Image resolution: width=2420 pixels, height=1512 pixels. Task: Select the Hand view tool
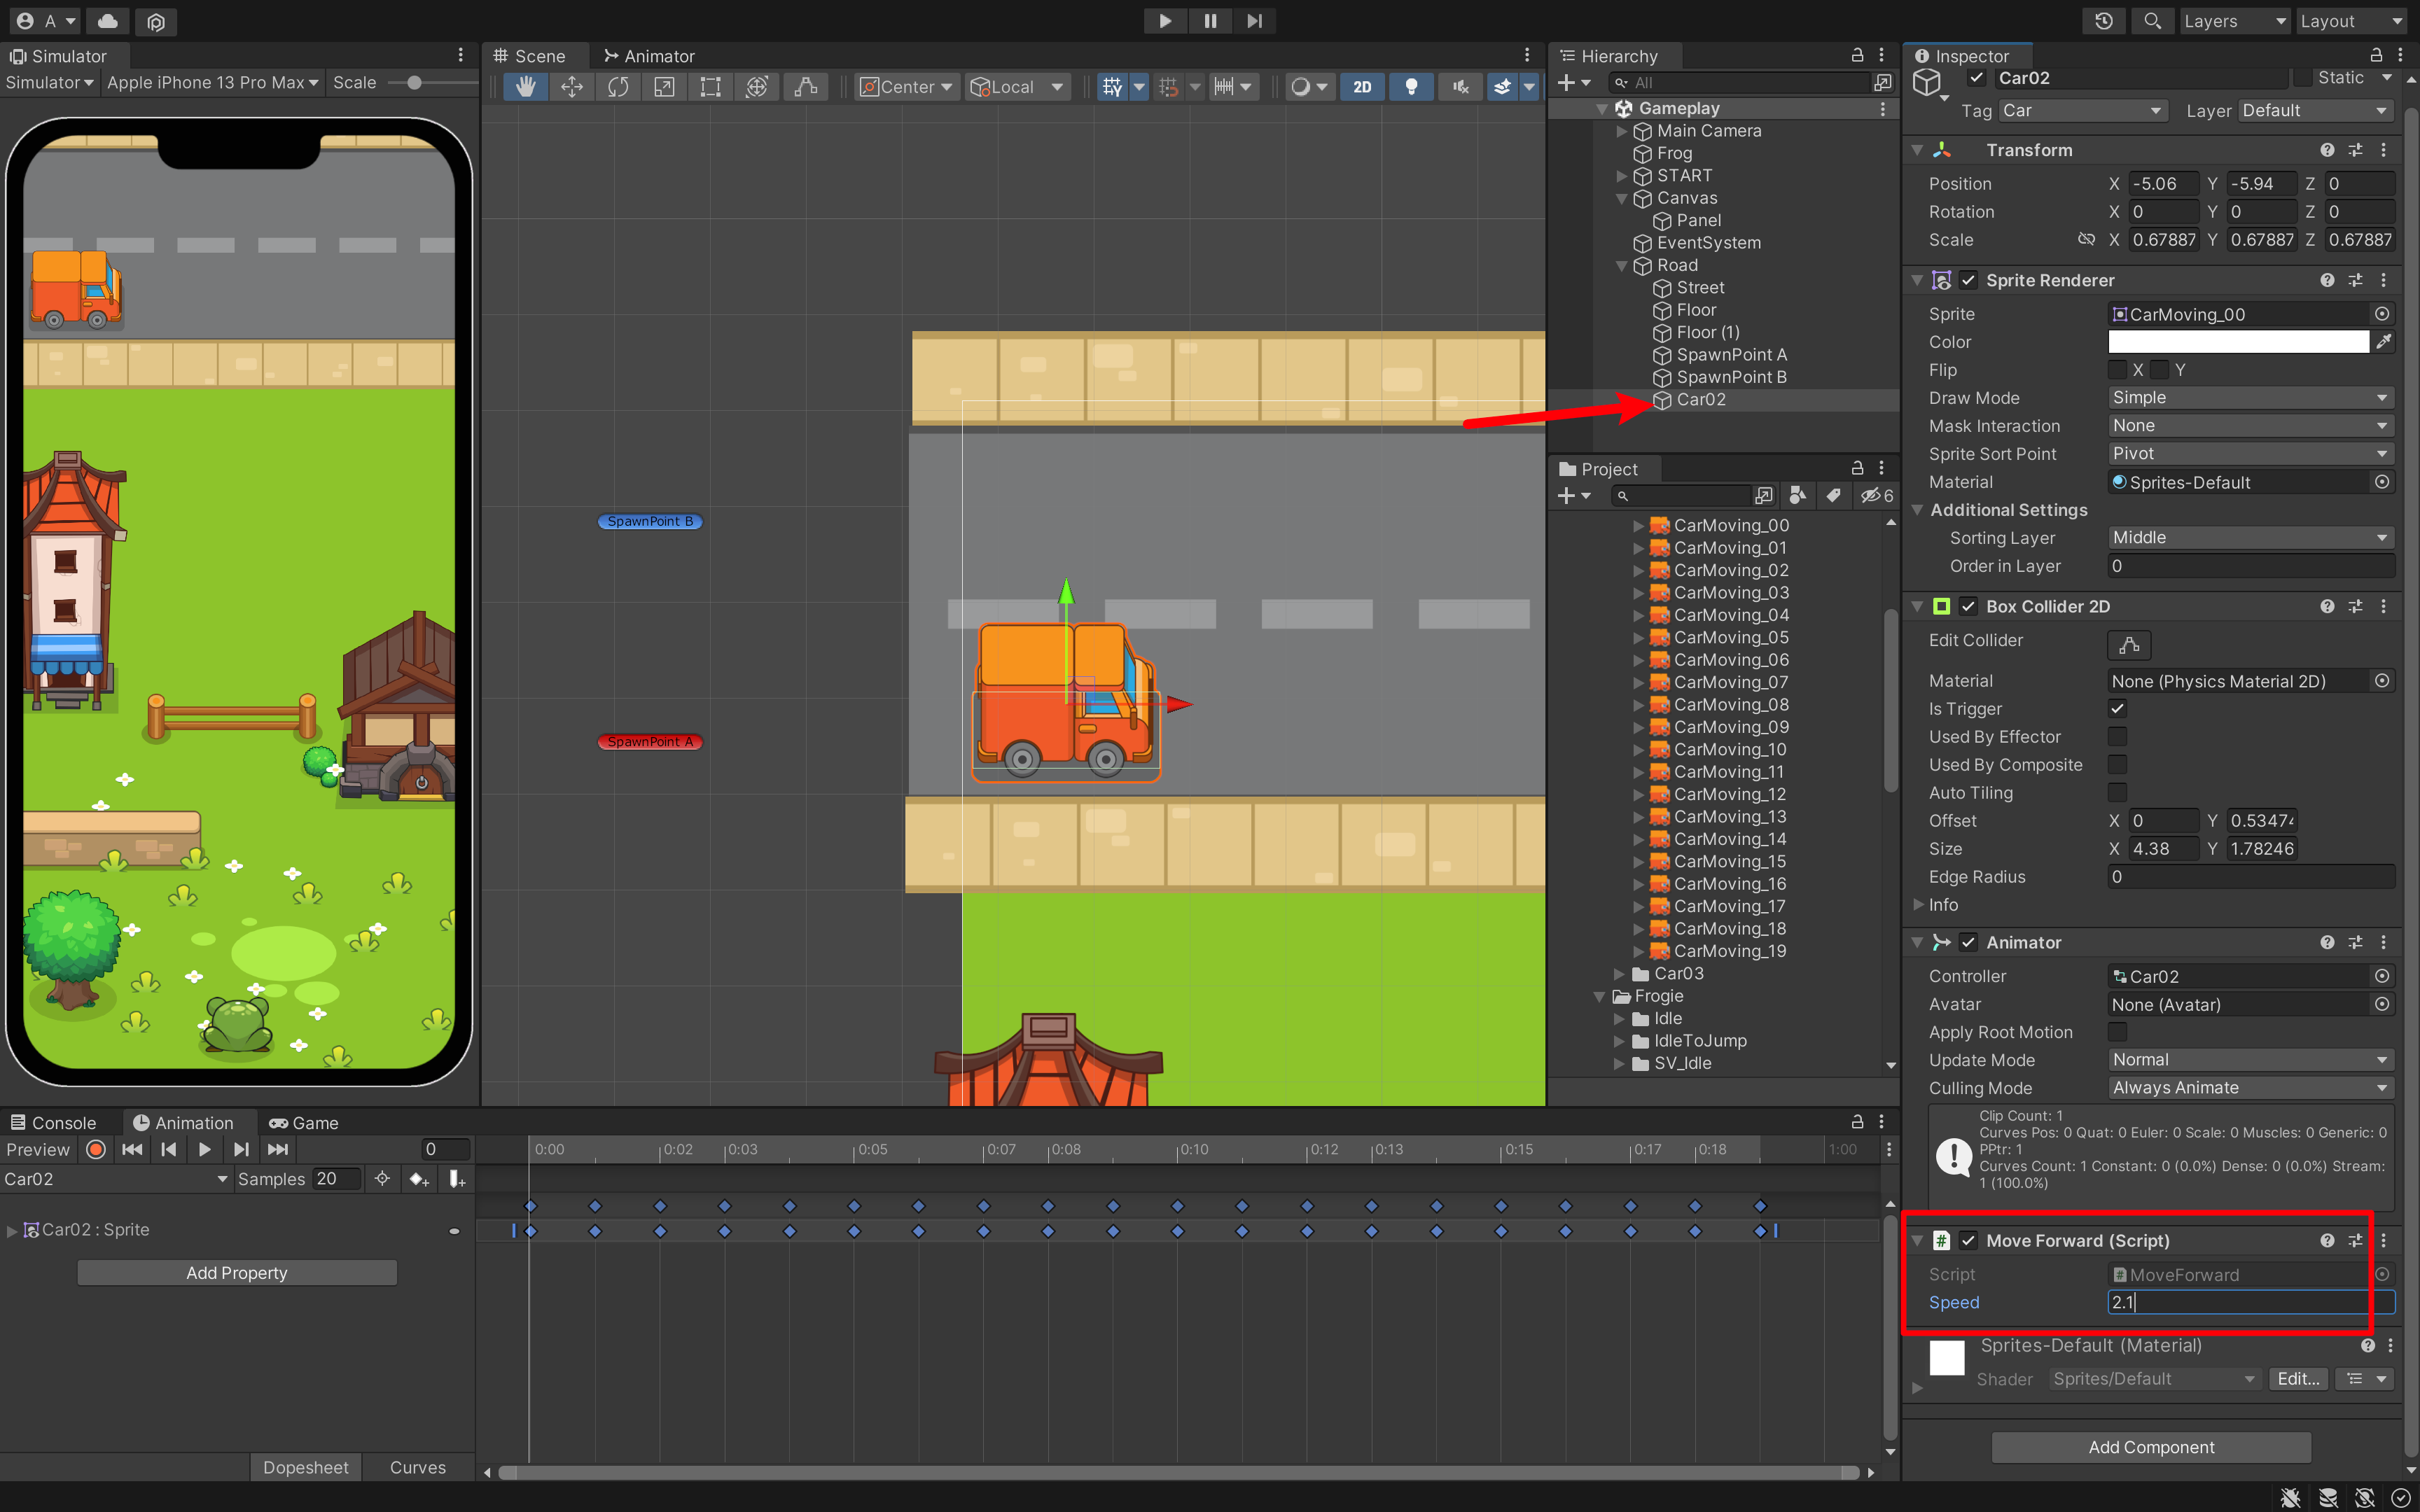tap(525, 87)
